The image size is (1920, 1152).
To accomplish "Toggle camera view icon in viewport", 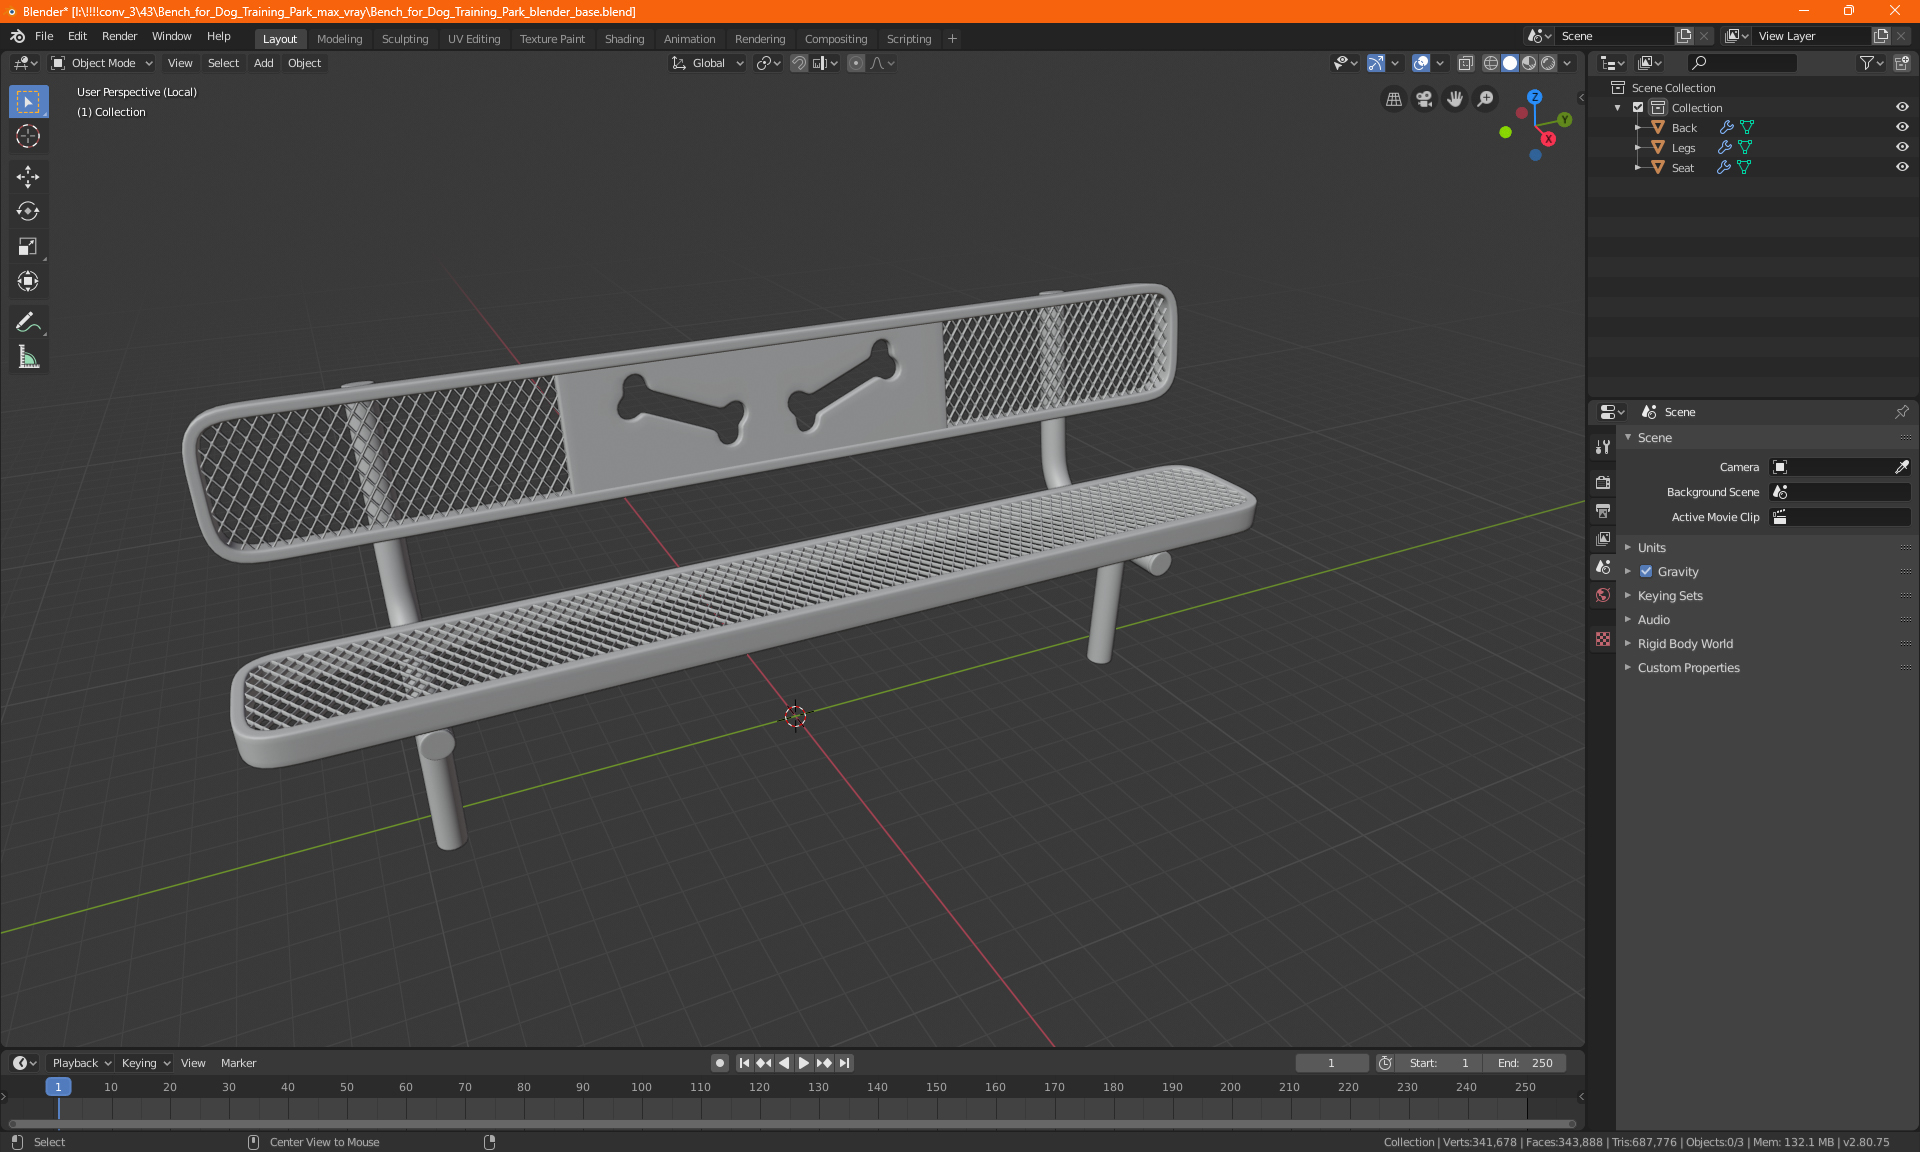I will point(1424,99).
